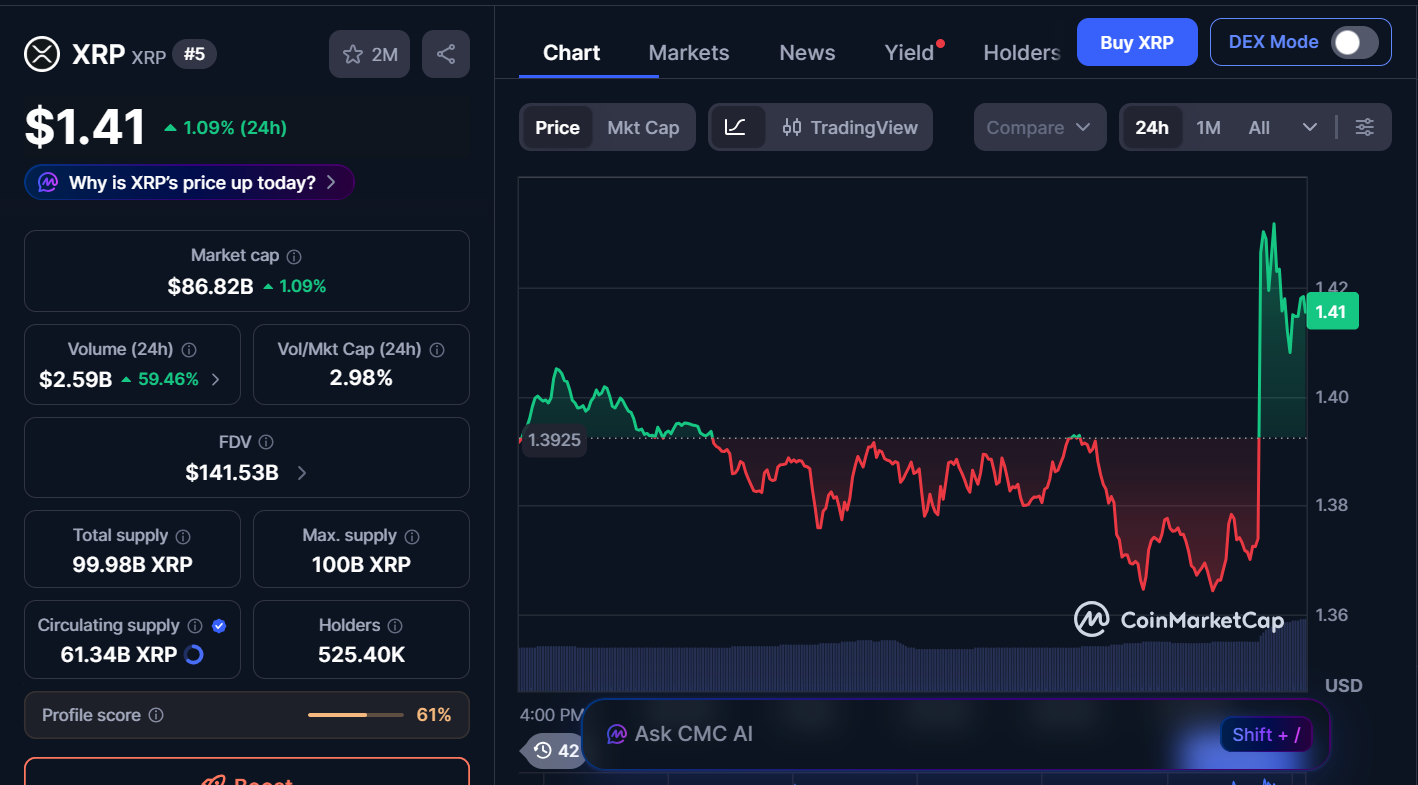Viewport: 1418px width, 785px height.
Task: Expand the timeframe chevron next to All
Action: pyautogui.click(x=1310, y=127)
